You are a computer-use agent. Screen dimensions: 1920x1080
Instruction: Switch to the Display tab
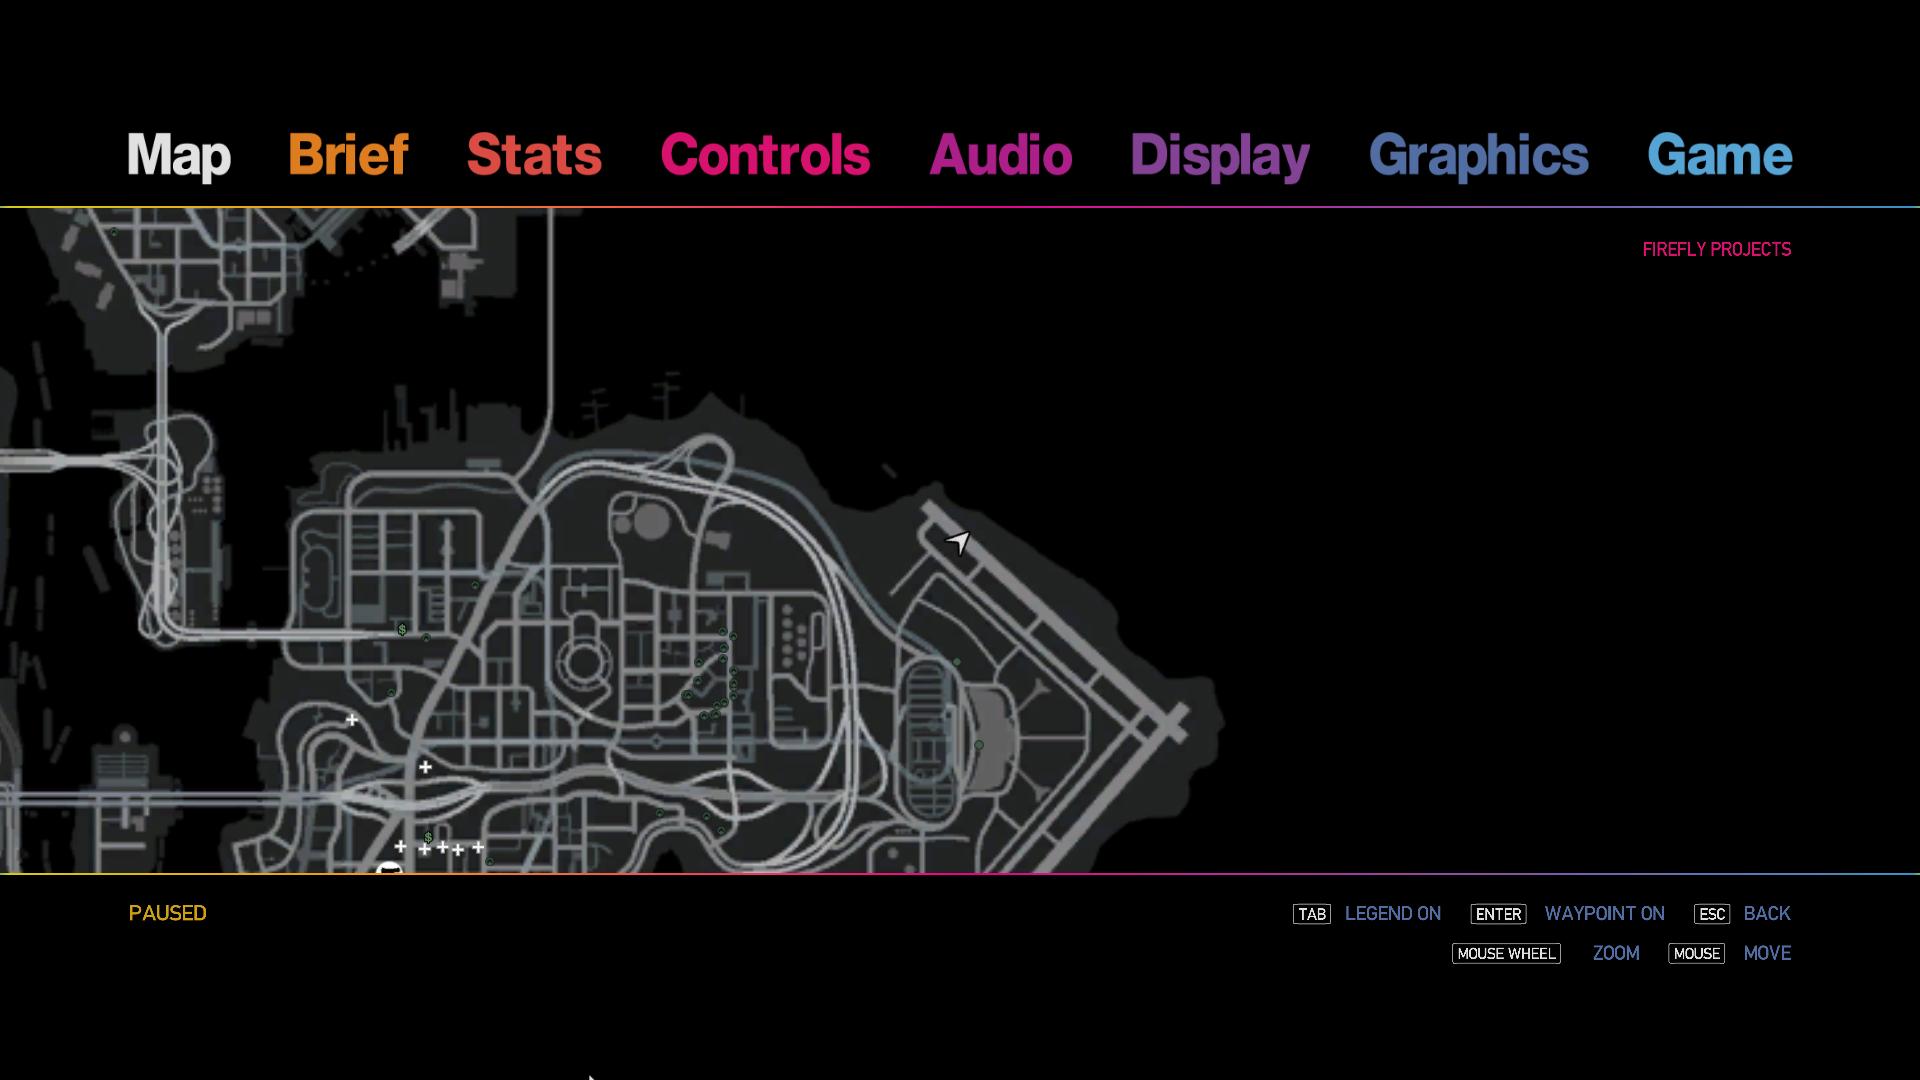[x=1219, y=157]
